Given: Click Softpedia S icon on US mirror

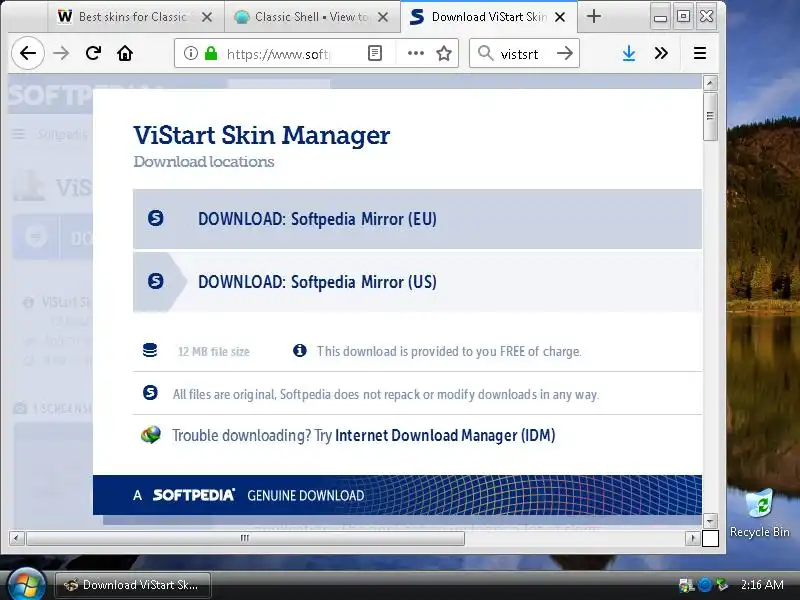Looking at the screenshot, I should click(x=156, y=281).
